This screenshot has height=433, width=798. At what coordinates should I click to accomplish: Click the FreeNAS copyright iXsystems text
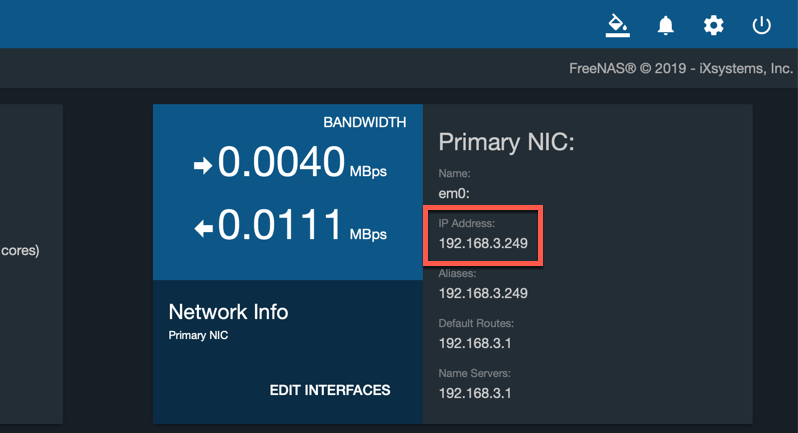tap(681, 69)
